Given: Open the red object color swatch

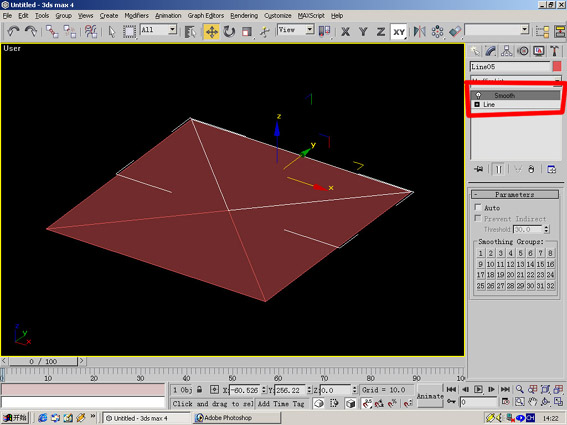Looking at the screenshot, I should coord(557,67).
